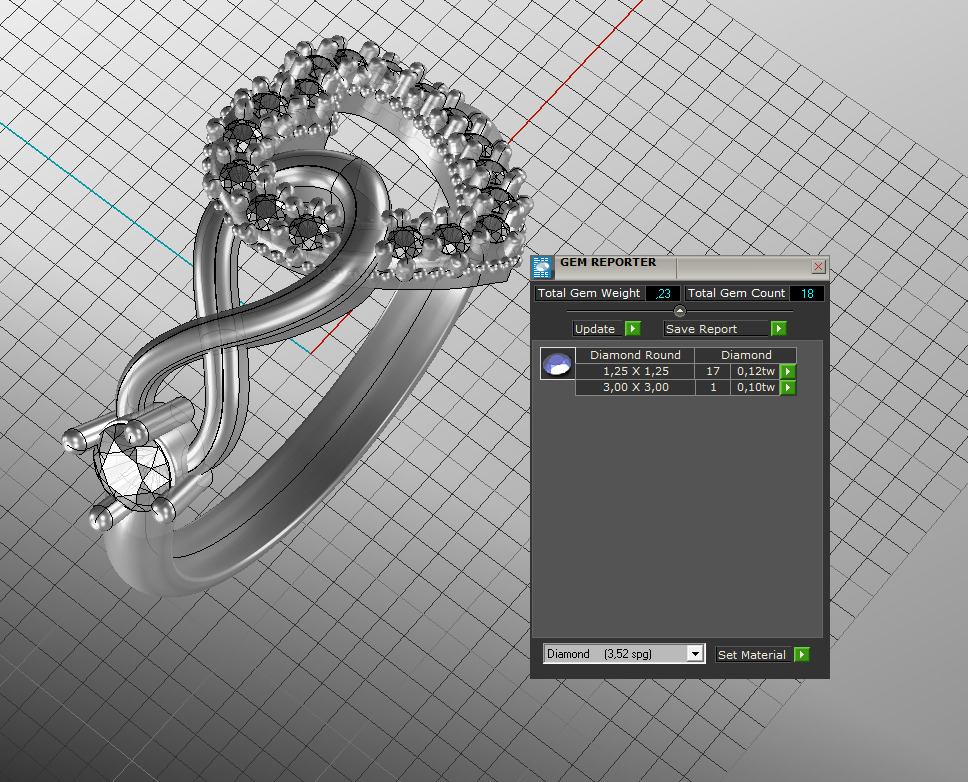Click the Gem Reporter title bar icon
The width and height of the screenshot is (968, 782).
[541, 267]
